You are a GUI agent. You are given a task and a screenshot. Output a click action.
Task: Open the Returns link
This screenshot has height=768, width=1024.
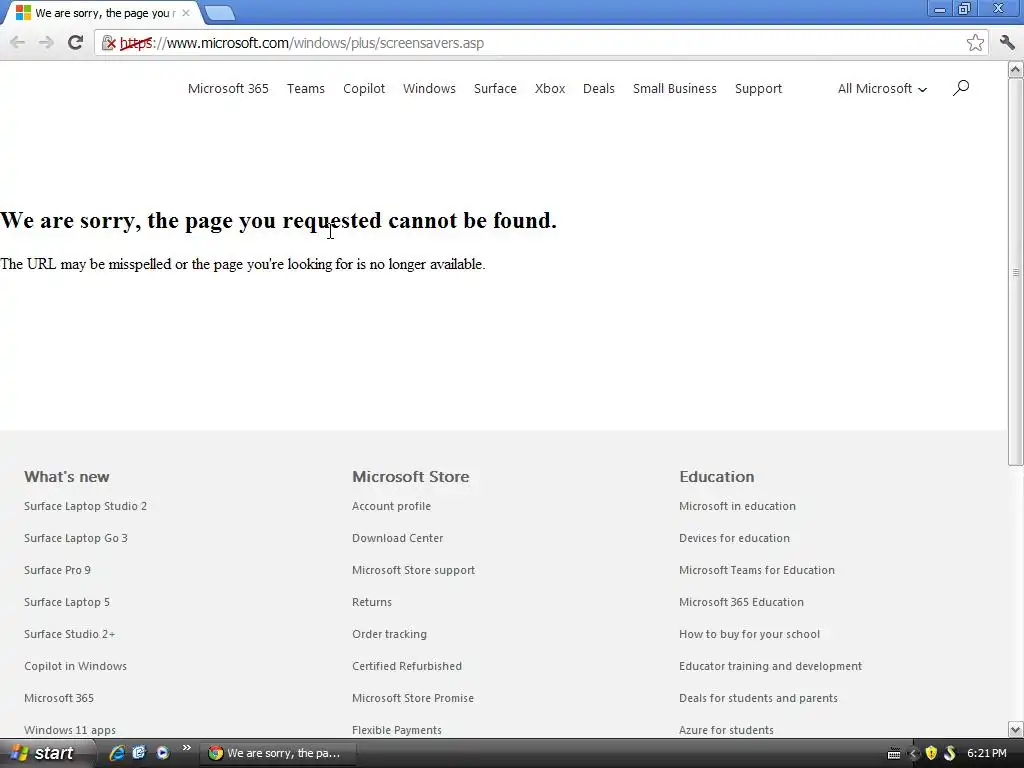(372, 602)
